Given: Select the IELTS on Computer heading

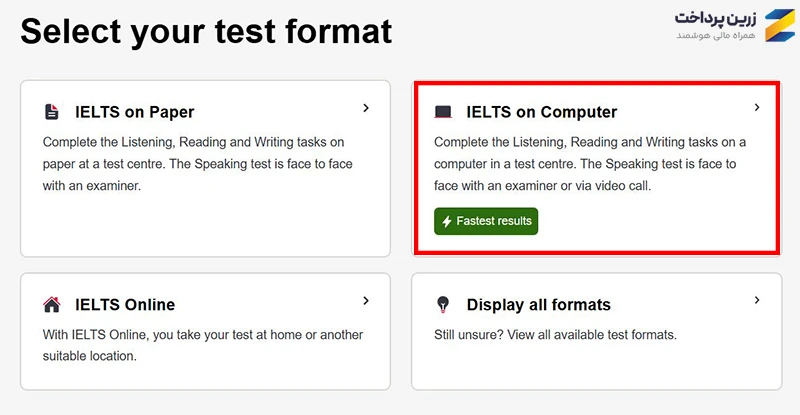Looking at the screenshot, I should pyautogui.click(x=541, y=112).
